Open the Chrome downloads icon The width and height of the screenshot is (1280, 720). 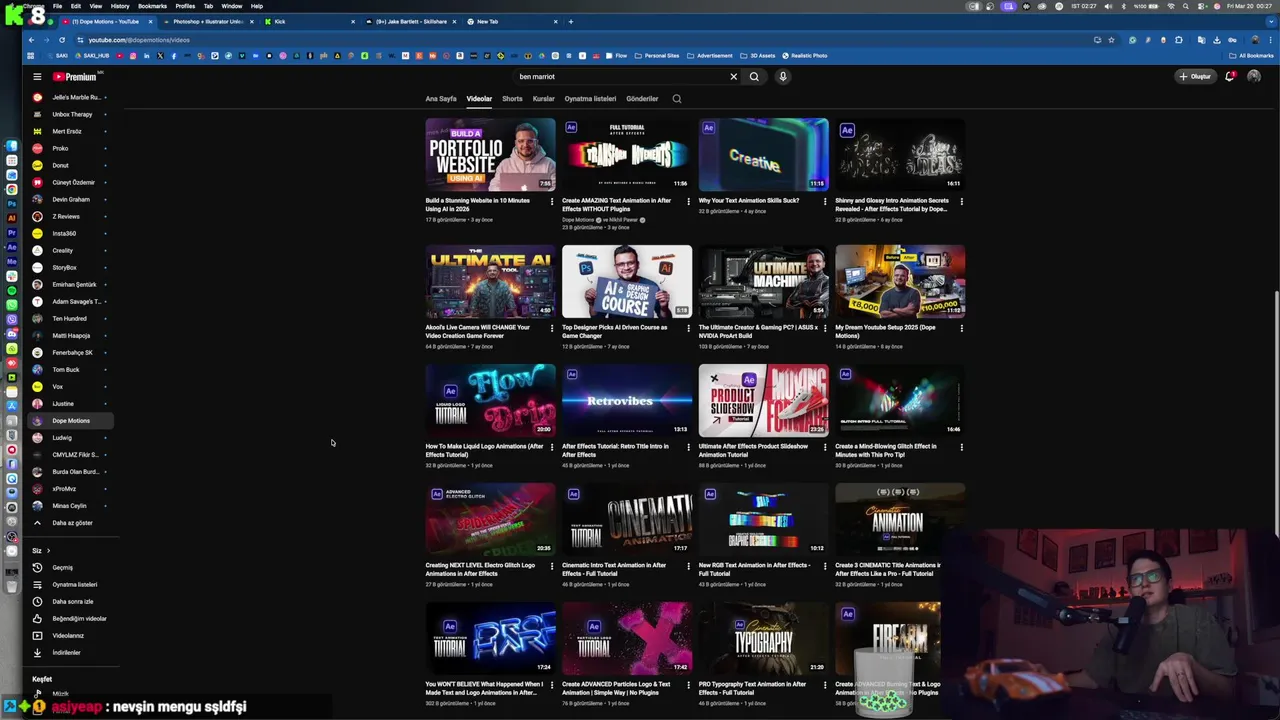coord(1217,40)
